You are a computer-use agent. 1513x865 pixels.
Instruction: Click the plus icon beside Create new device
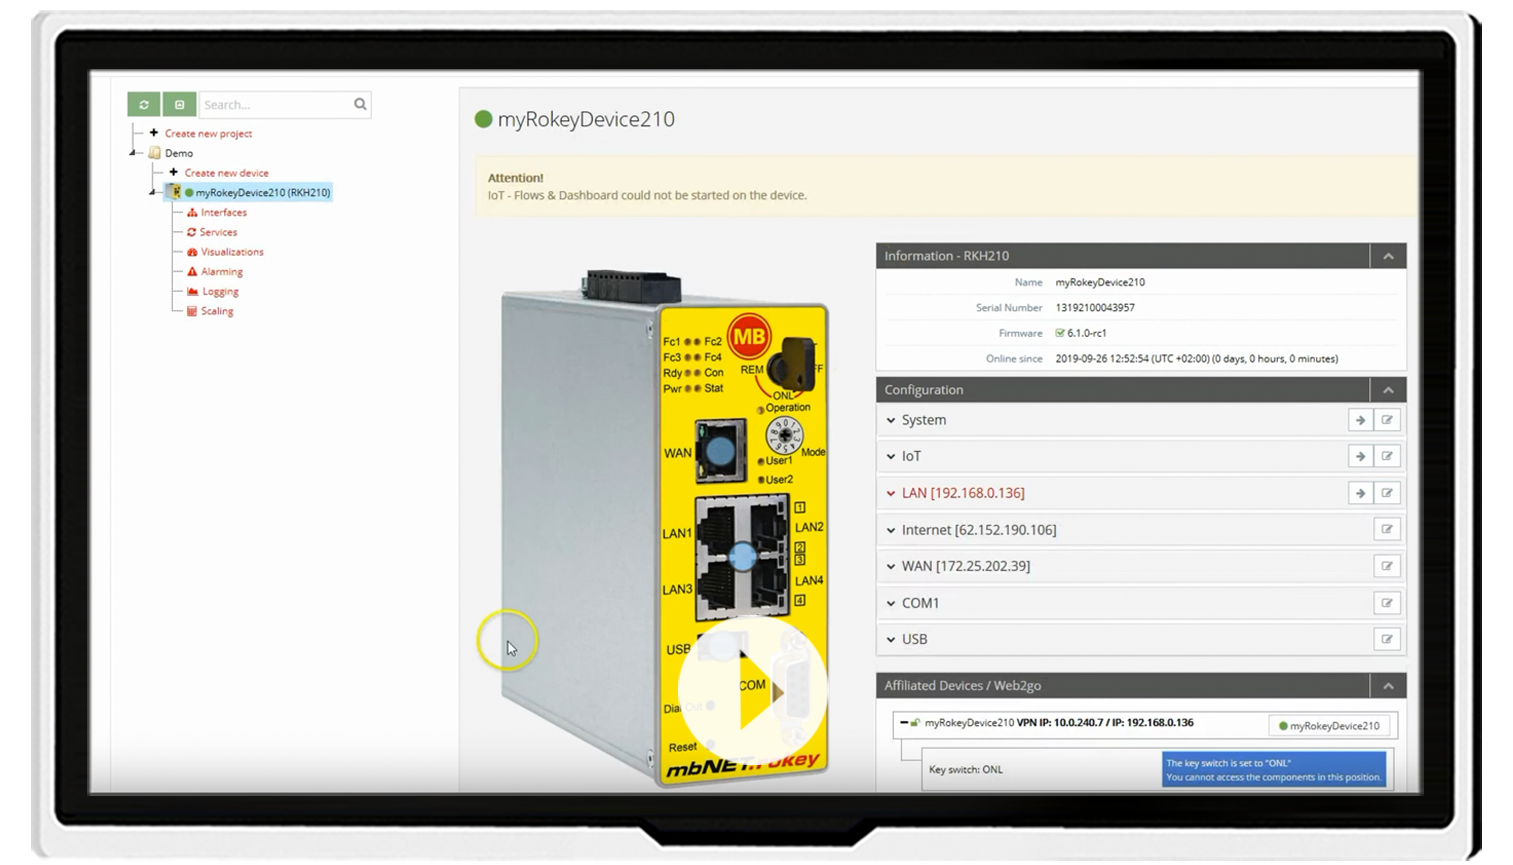click(173, 173)
